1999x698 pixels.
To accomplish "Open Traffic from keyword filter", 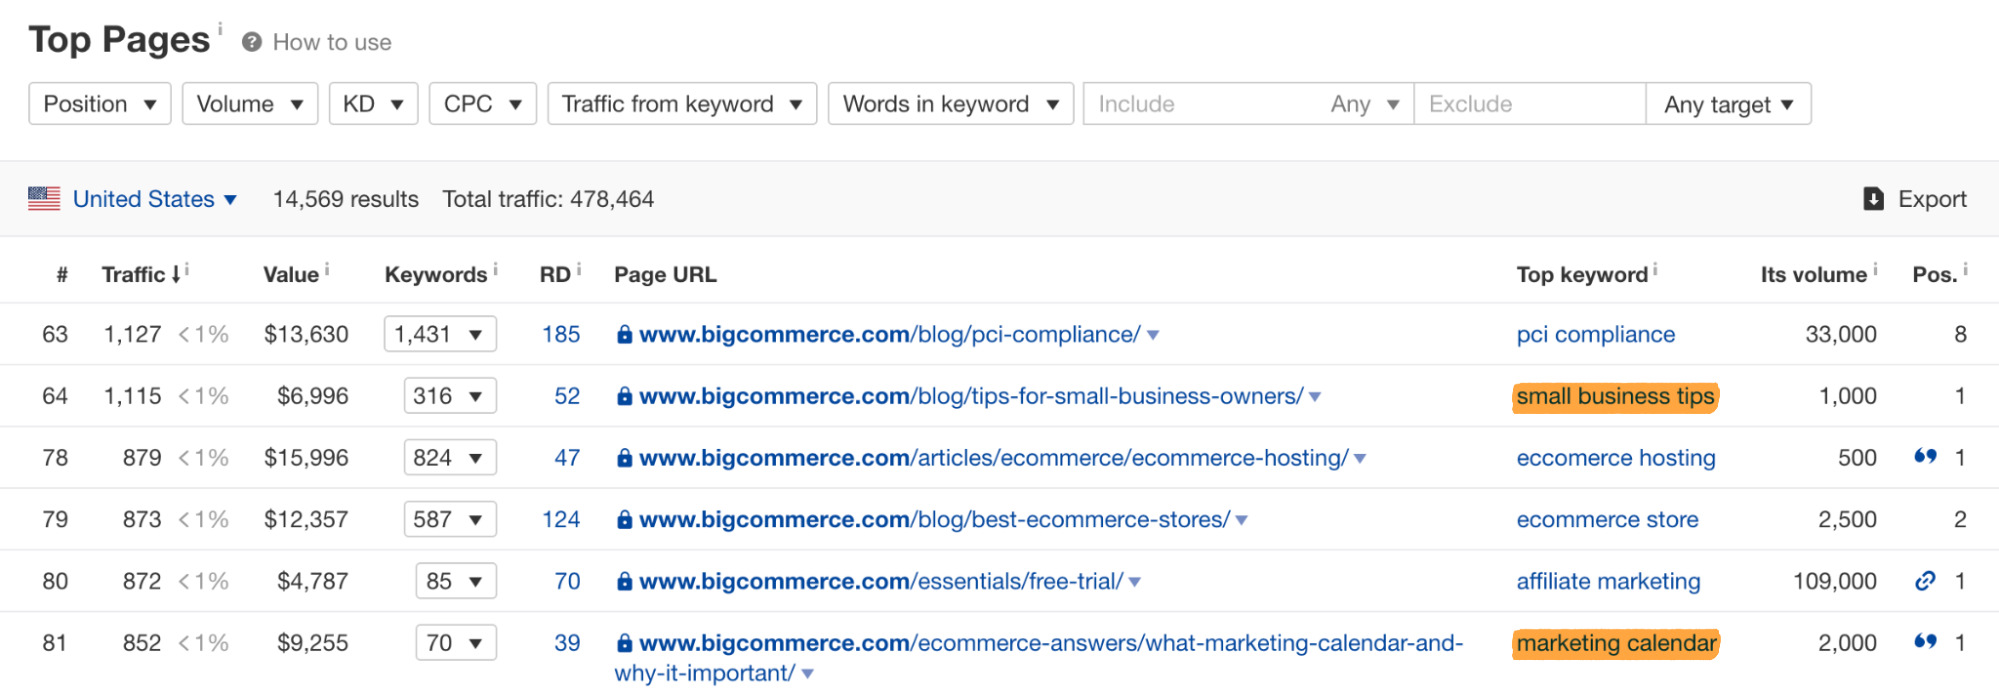I will point(682,104).
